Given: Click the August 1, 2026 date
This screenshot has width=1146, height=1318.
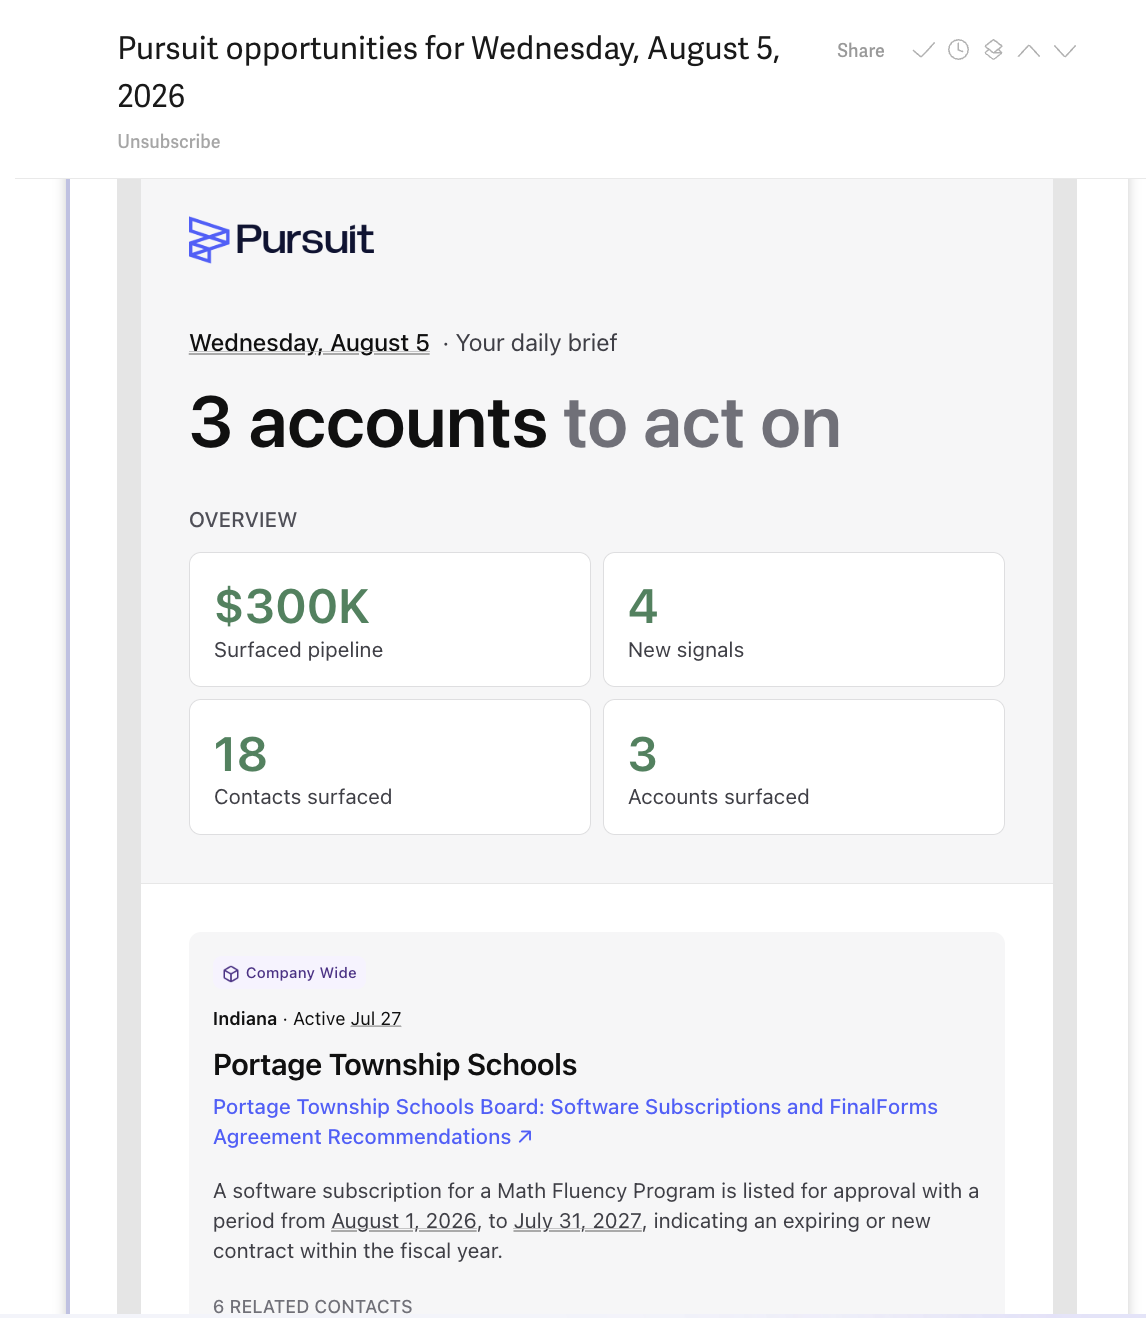Looking at the screenshot, I should (x=404, y=1221).
